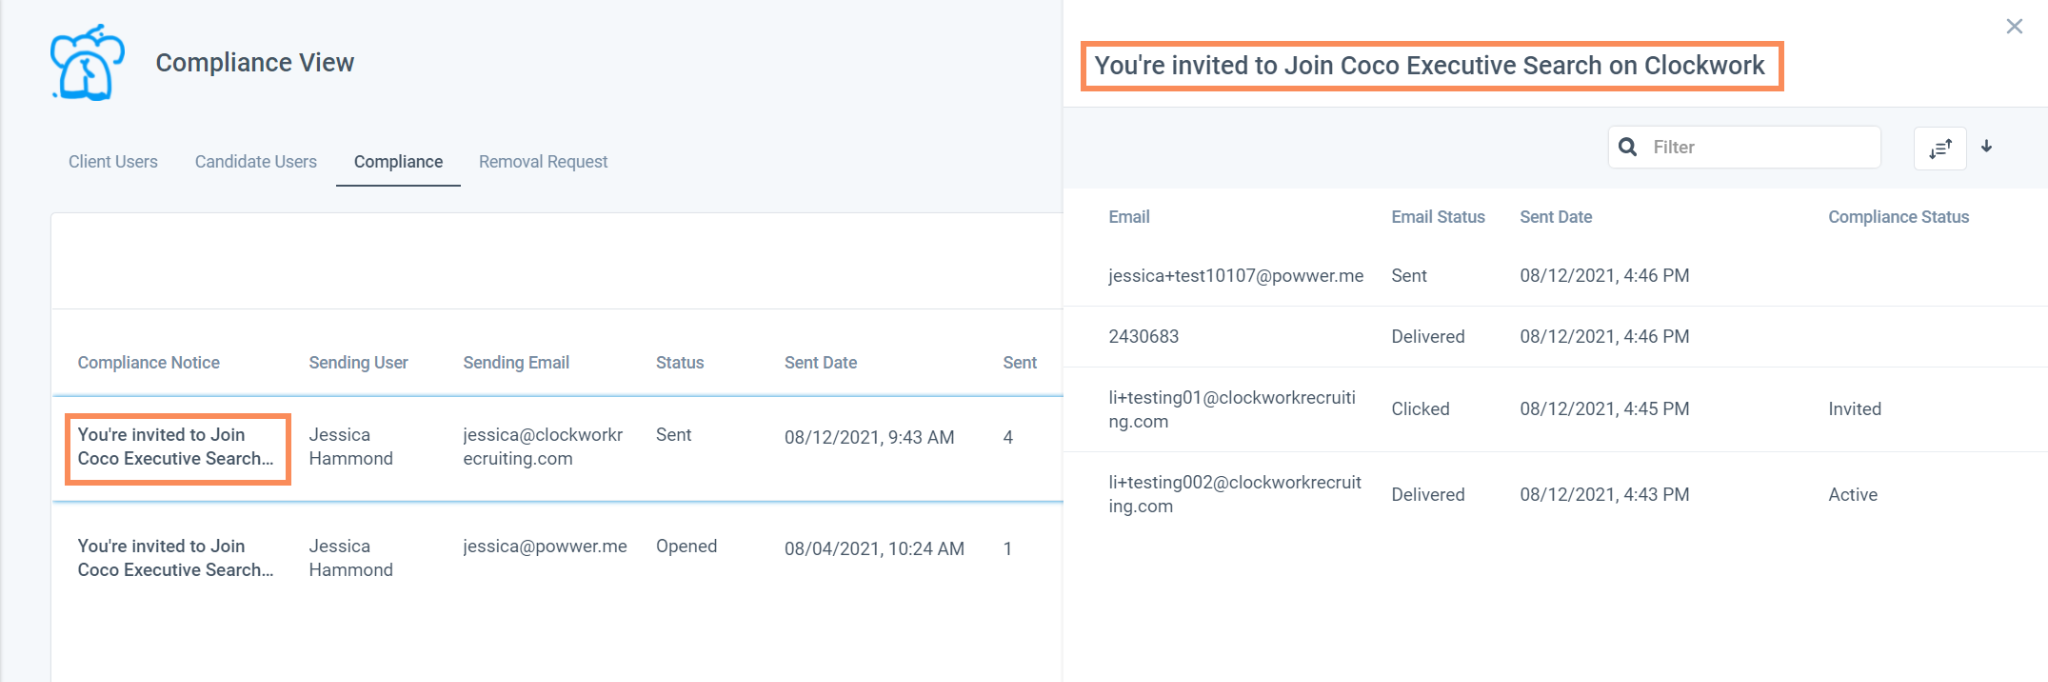Click the Compliance View page title
2048x682 pixels.
click(x=255, y=63)
